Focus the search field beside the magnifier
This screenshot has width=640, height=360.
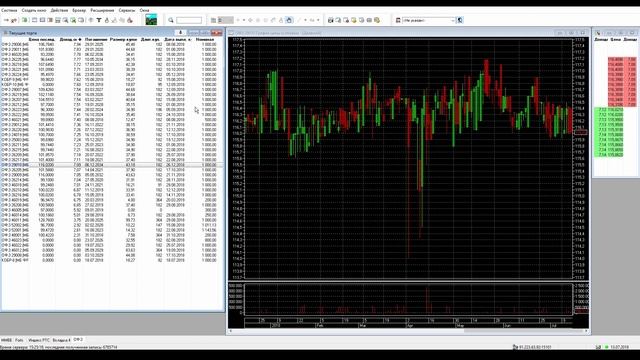pos(189,20)
